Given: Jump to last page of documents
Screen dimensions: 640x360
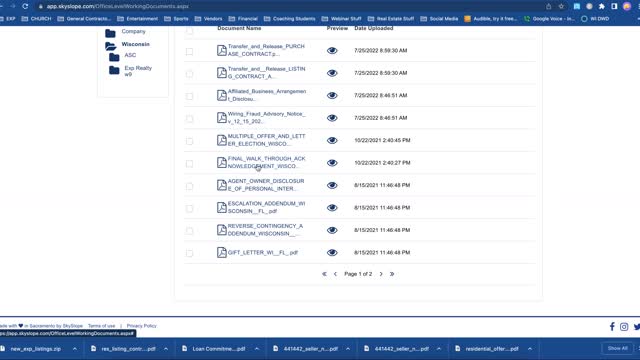Looking at the screenshot, I should [392, 274].
